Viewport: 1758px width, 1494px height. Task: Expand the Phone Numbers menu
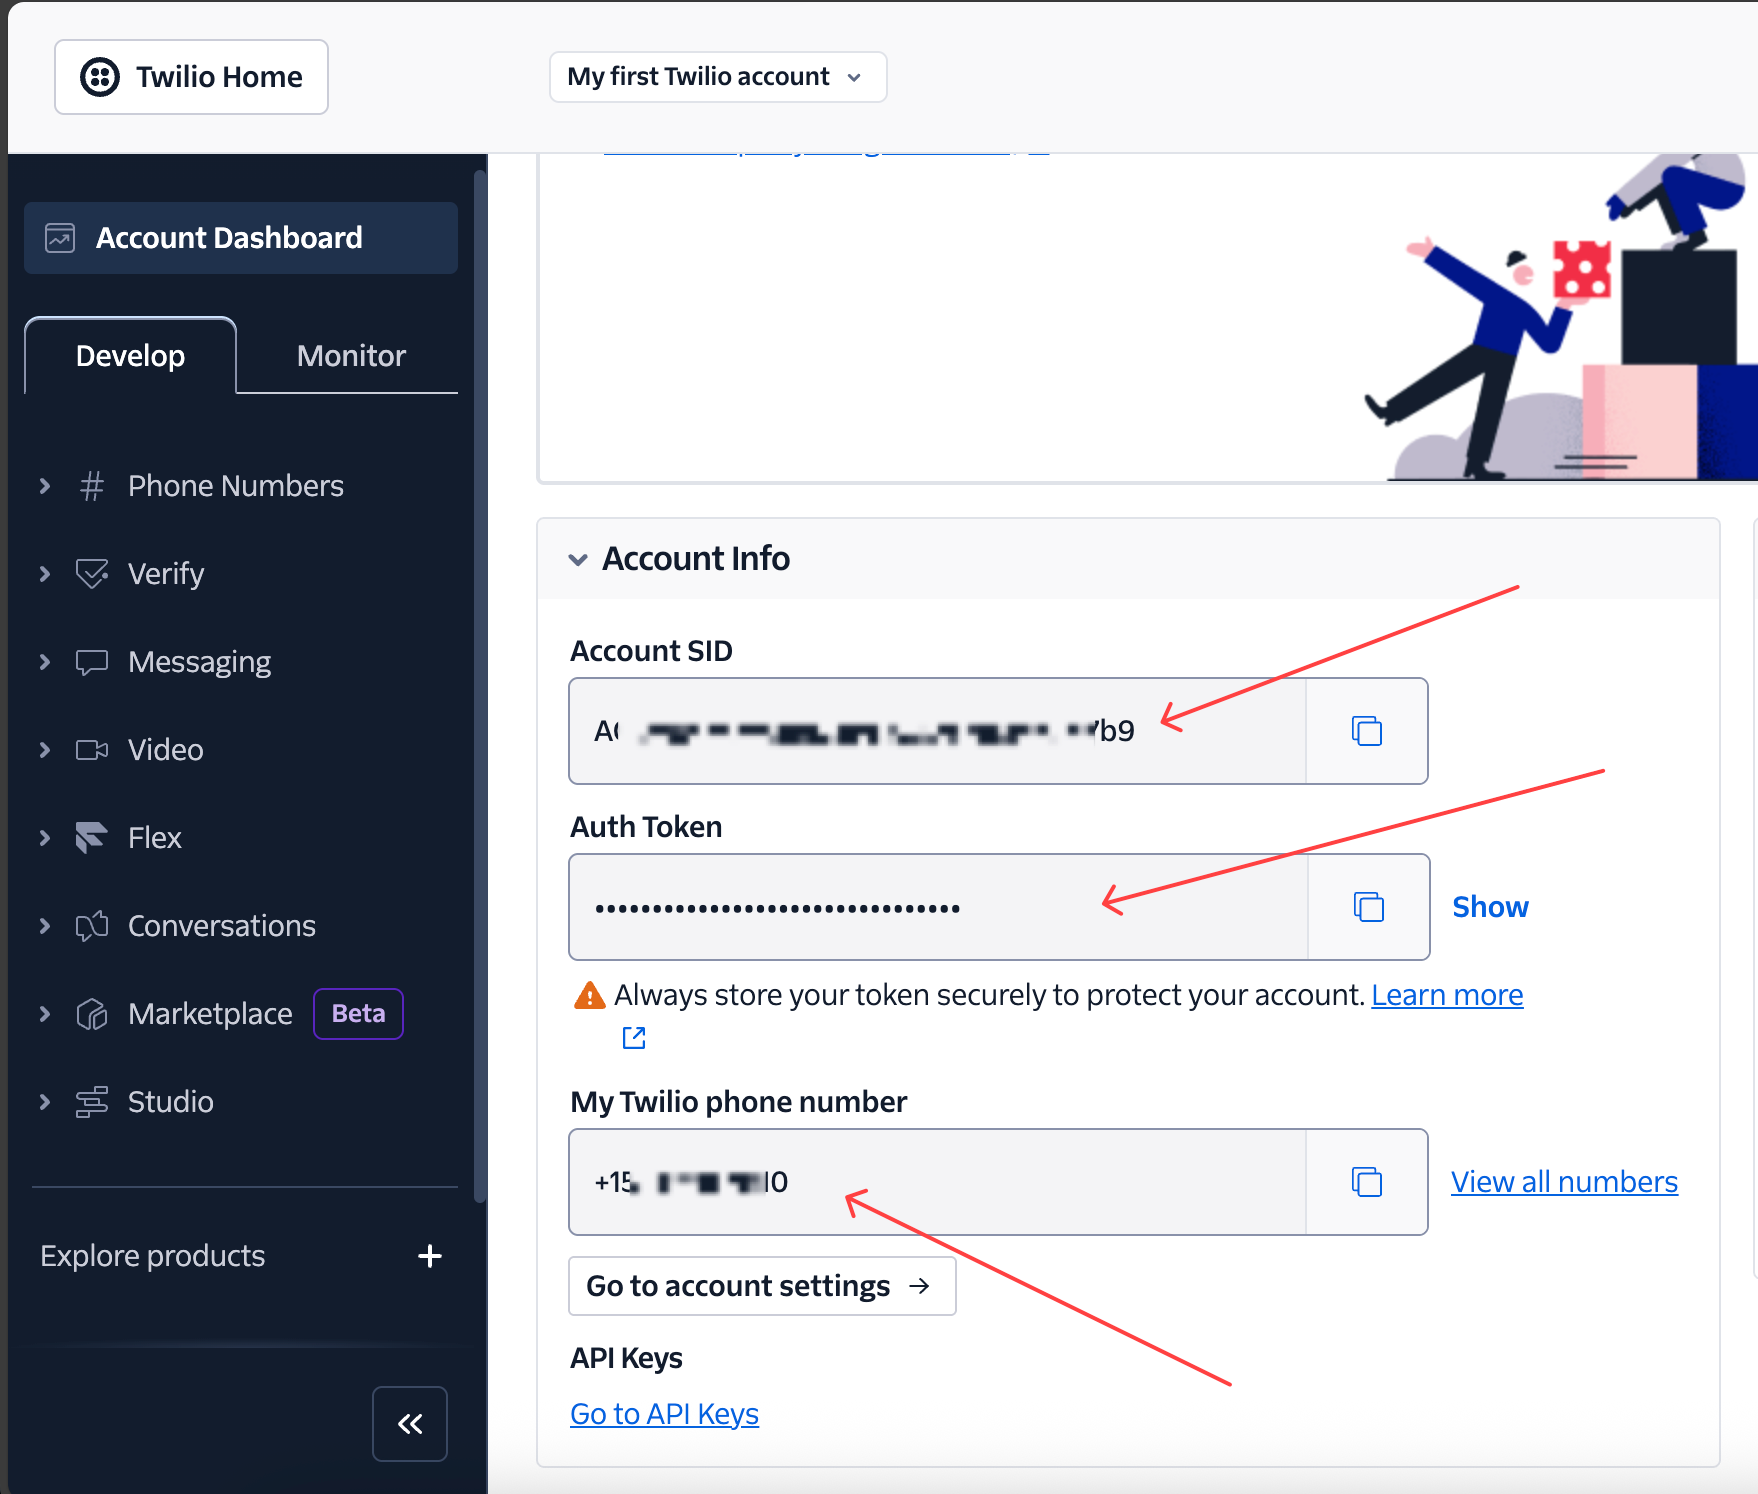[45, 486]
